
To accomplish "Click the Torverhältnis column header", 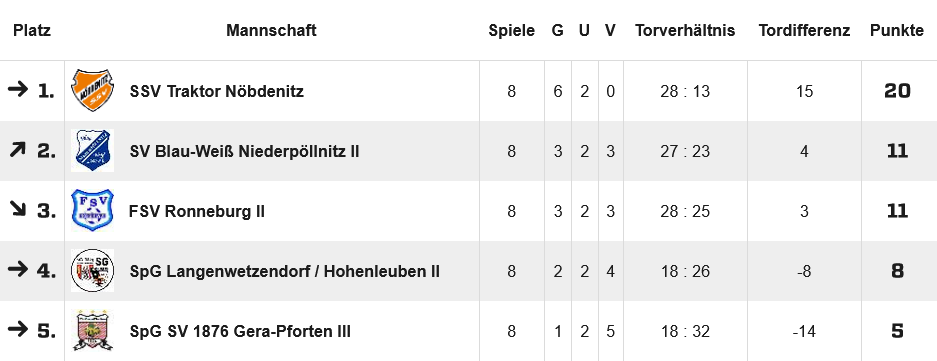I will (685, 30).
